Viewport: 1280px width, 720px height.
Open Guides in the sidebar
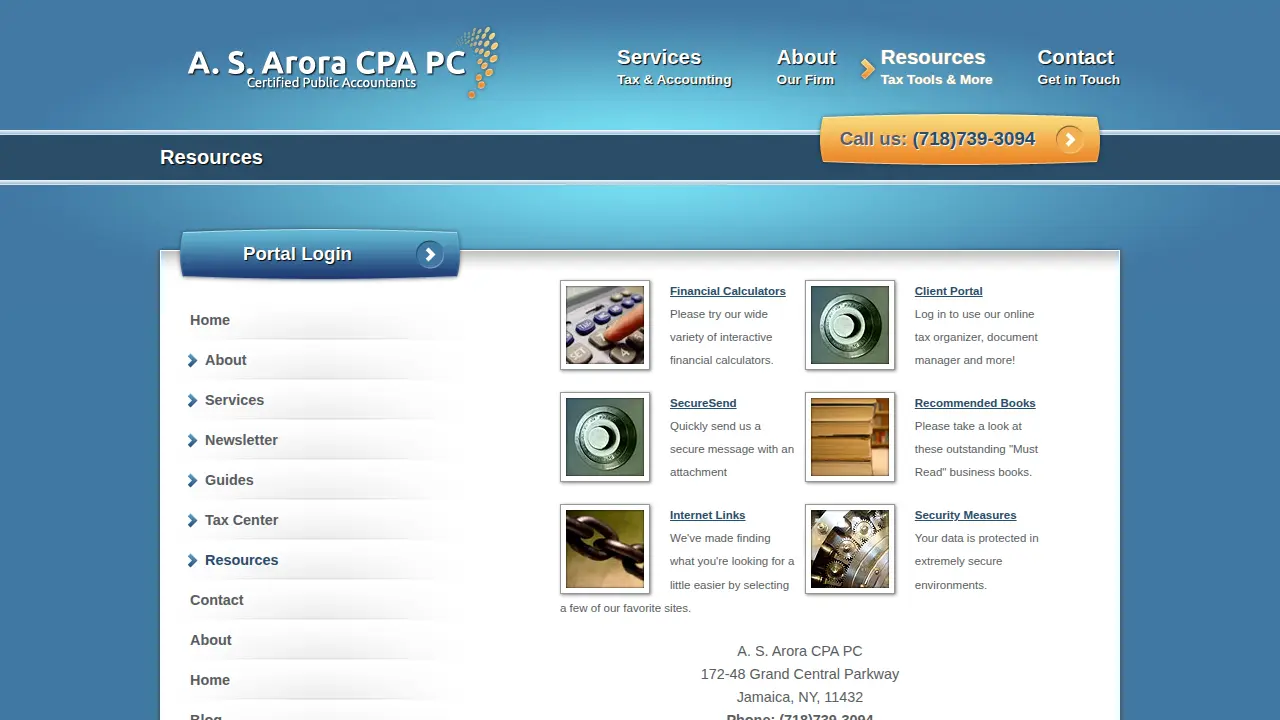tap(229, 480)
